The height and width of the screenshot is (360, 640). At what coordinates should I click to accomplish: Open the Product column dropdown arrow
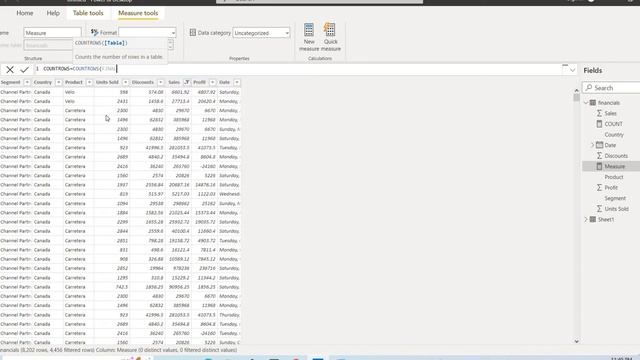pyautogui.click(x=89, y=82)
